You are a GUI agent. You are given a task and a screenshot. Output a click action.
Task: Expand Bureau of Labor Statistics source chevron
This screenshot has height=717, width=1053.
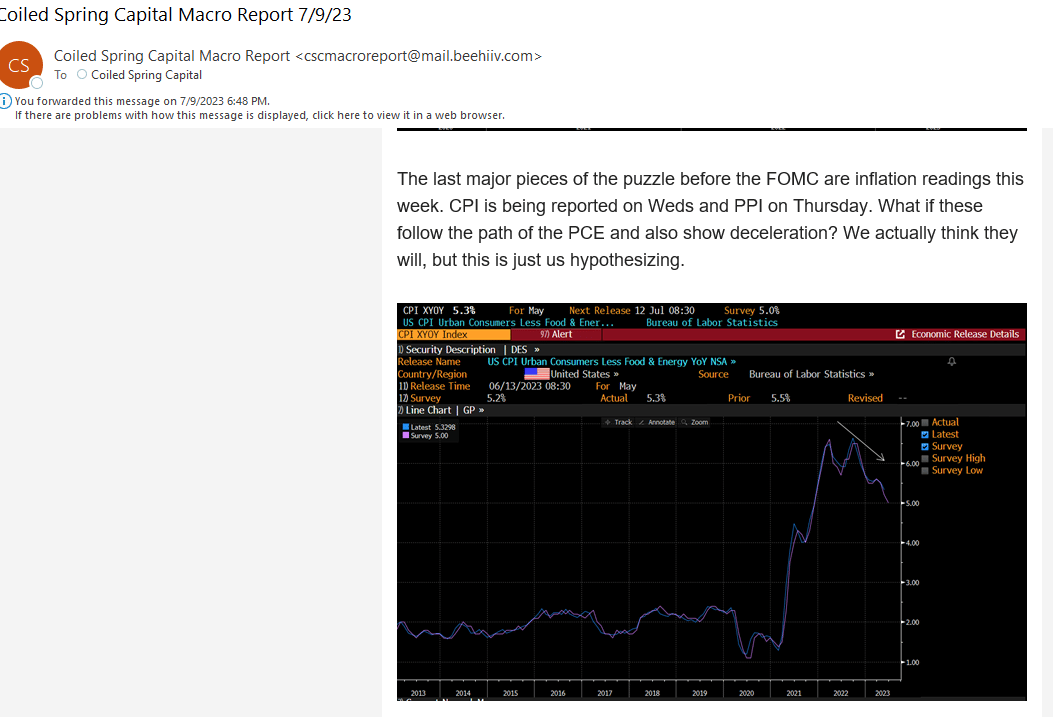pyautogui.click(x=871, y=375)
